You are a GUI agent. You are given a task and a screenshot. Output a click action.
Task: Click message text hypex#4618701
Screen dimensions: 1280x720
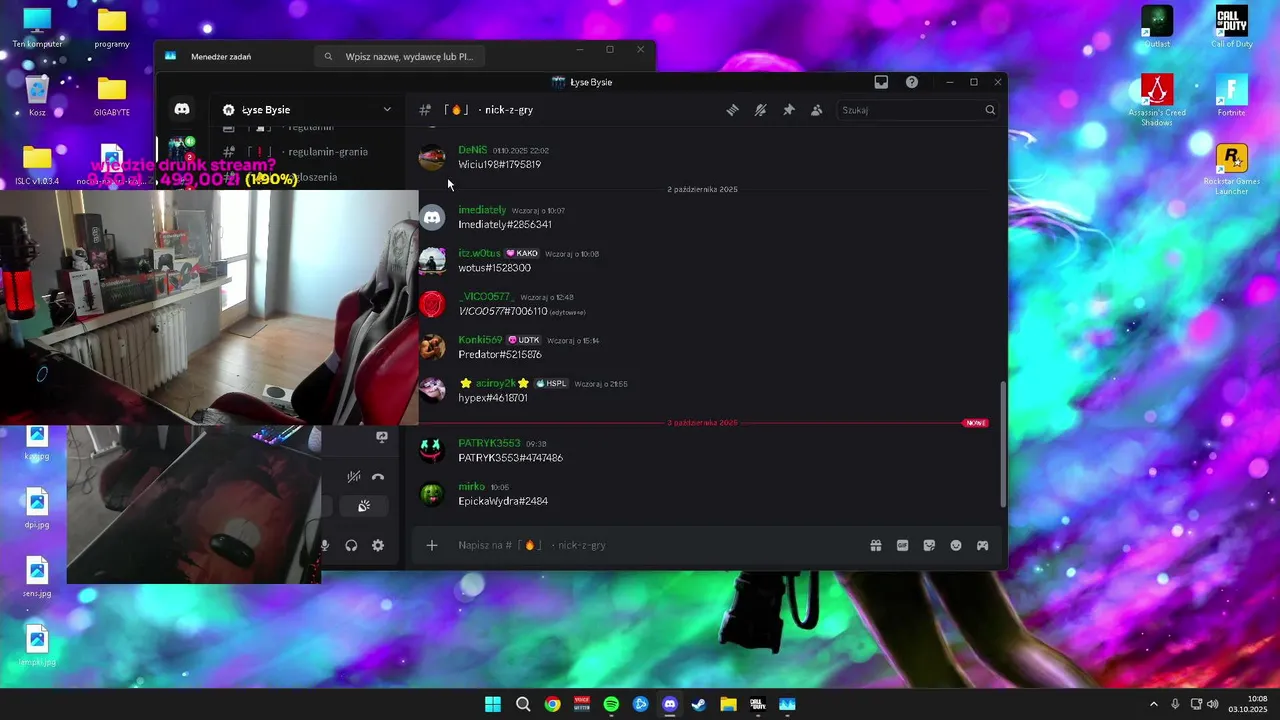pos(493,398)
